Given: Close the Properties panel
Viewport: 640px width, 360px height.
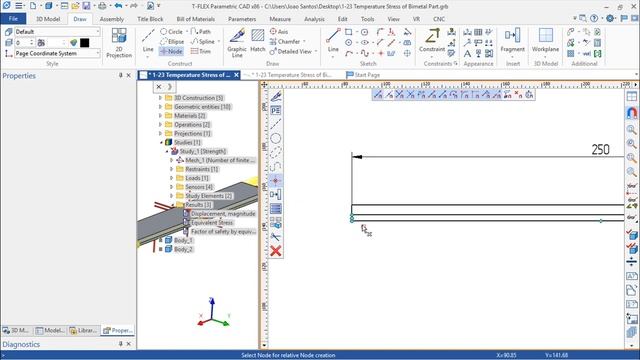Looking at the screenshot, I should [129, 76].
